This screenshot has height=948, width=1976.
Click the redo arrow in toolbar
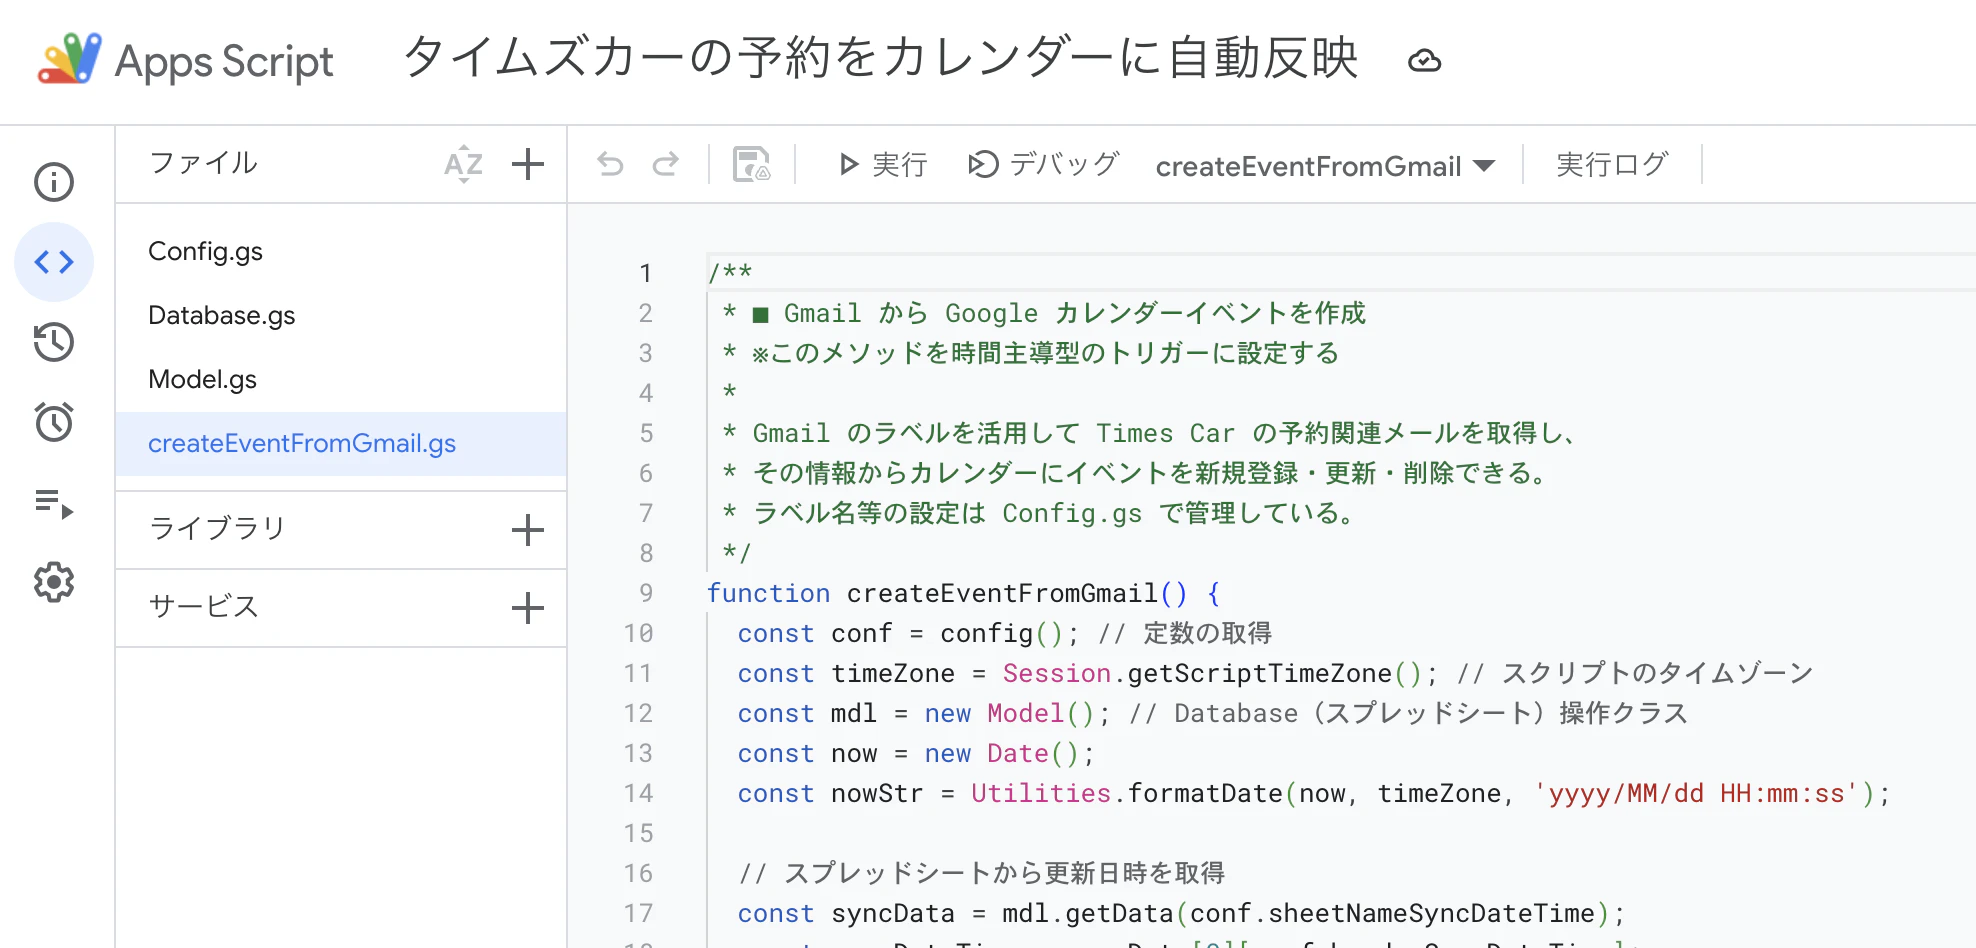(x=666, y=164)
